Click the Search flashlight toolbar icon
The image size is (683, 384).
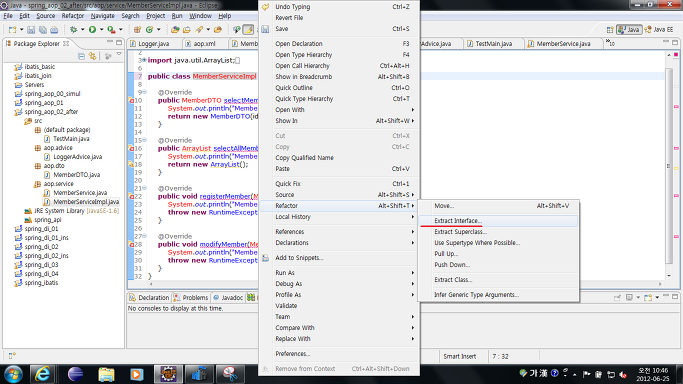click(199, 30)
